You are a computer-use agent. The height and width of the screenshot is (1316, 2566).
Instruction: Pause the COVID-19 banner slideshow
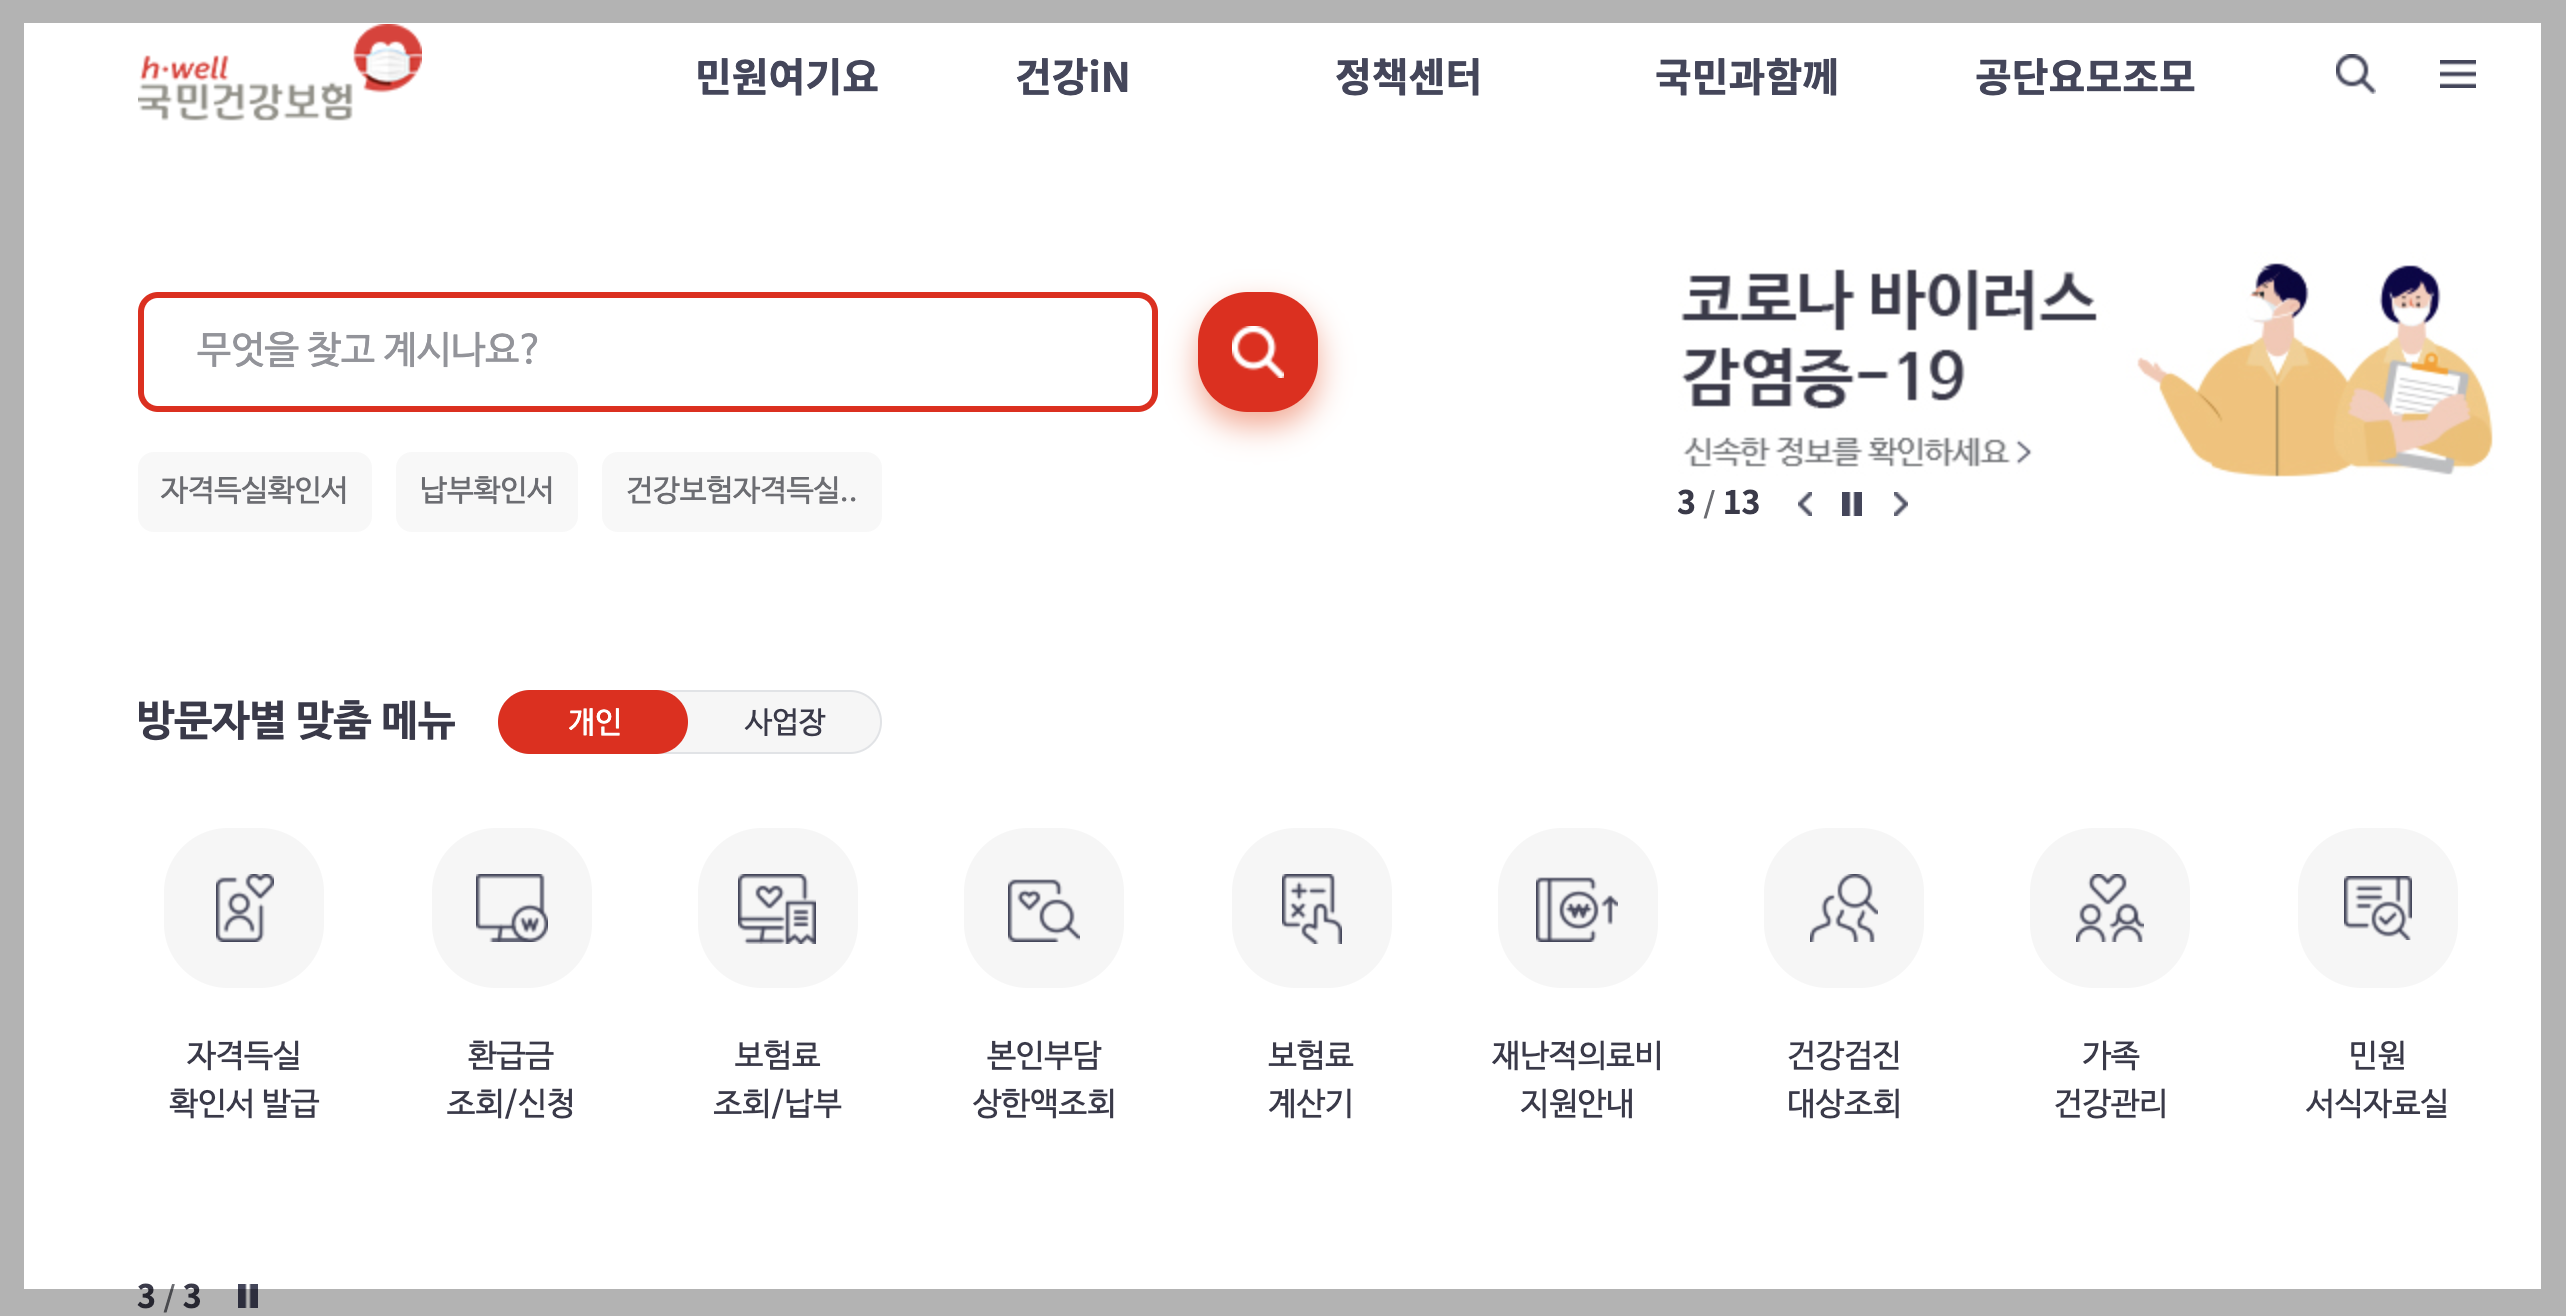(1852, 504)
